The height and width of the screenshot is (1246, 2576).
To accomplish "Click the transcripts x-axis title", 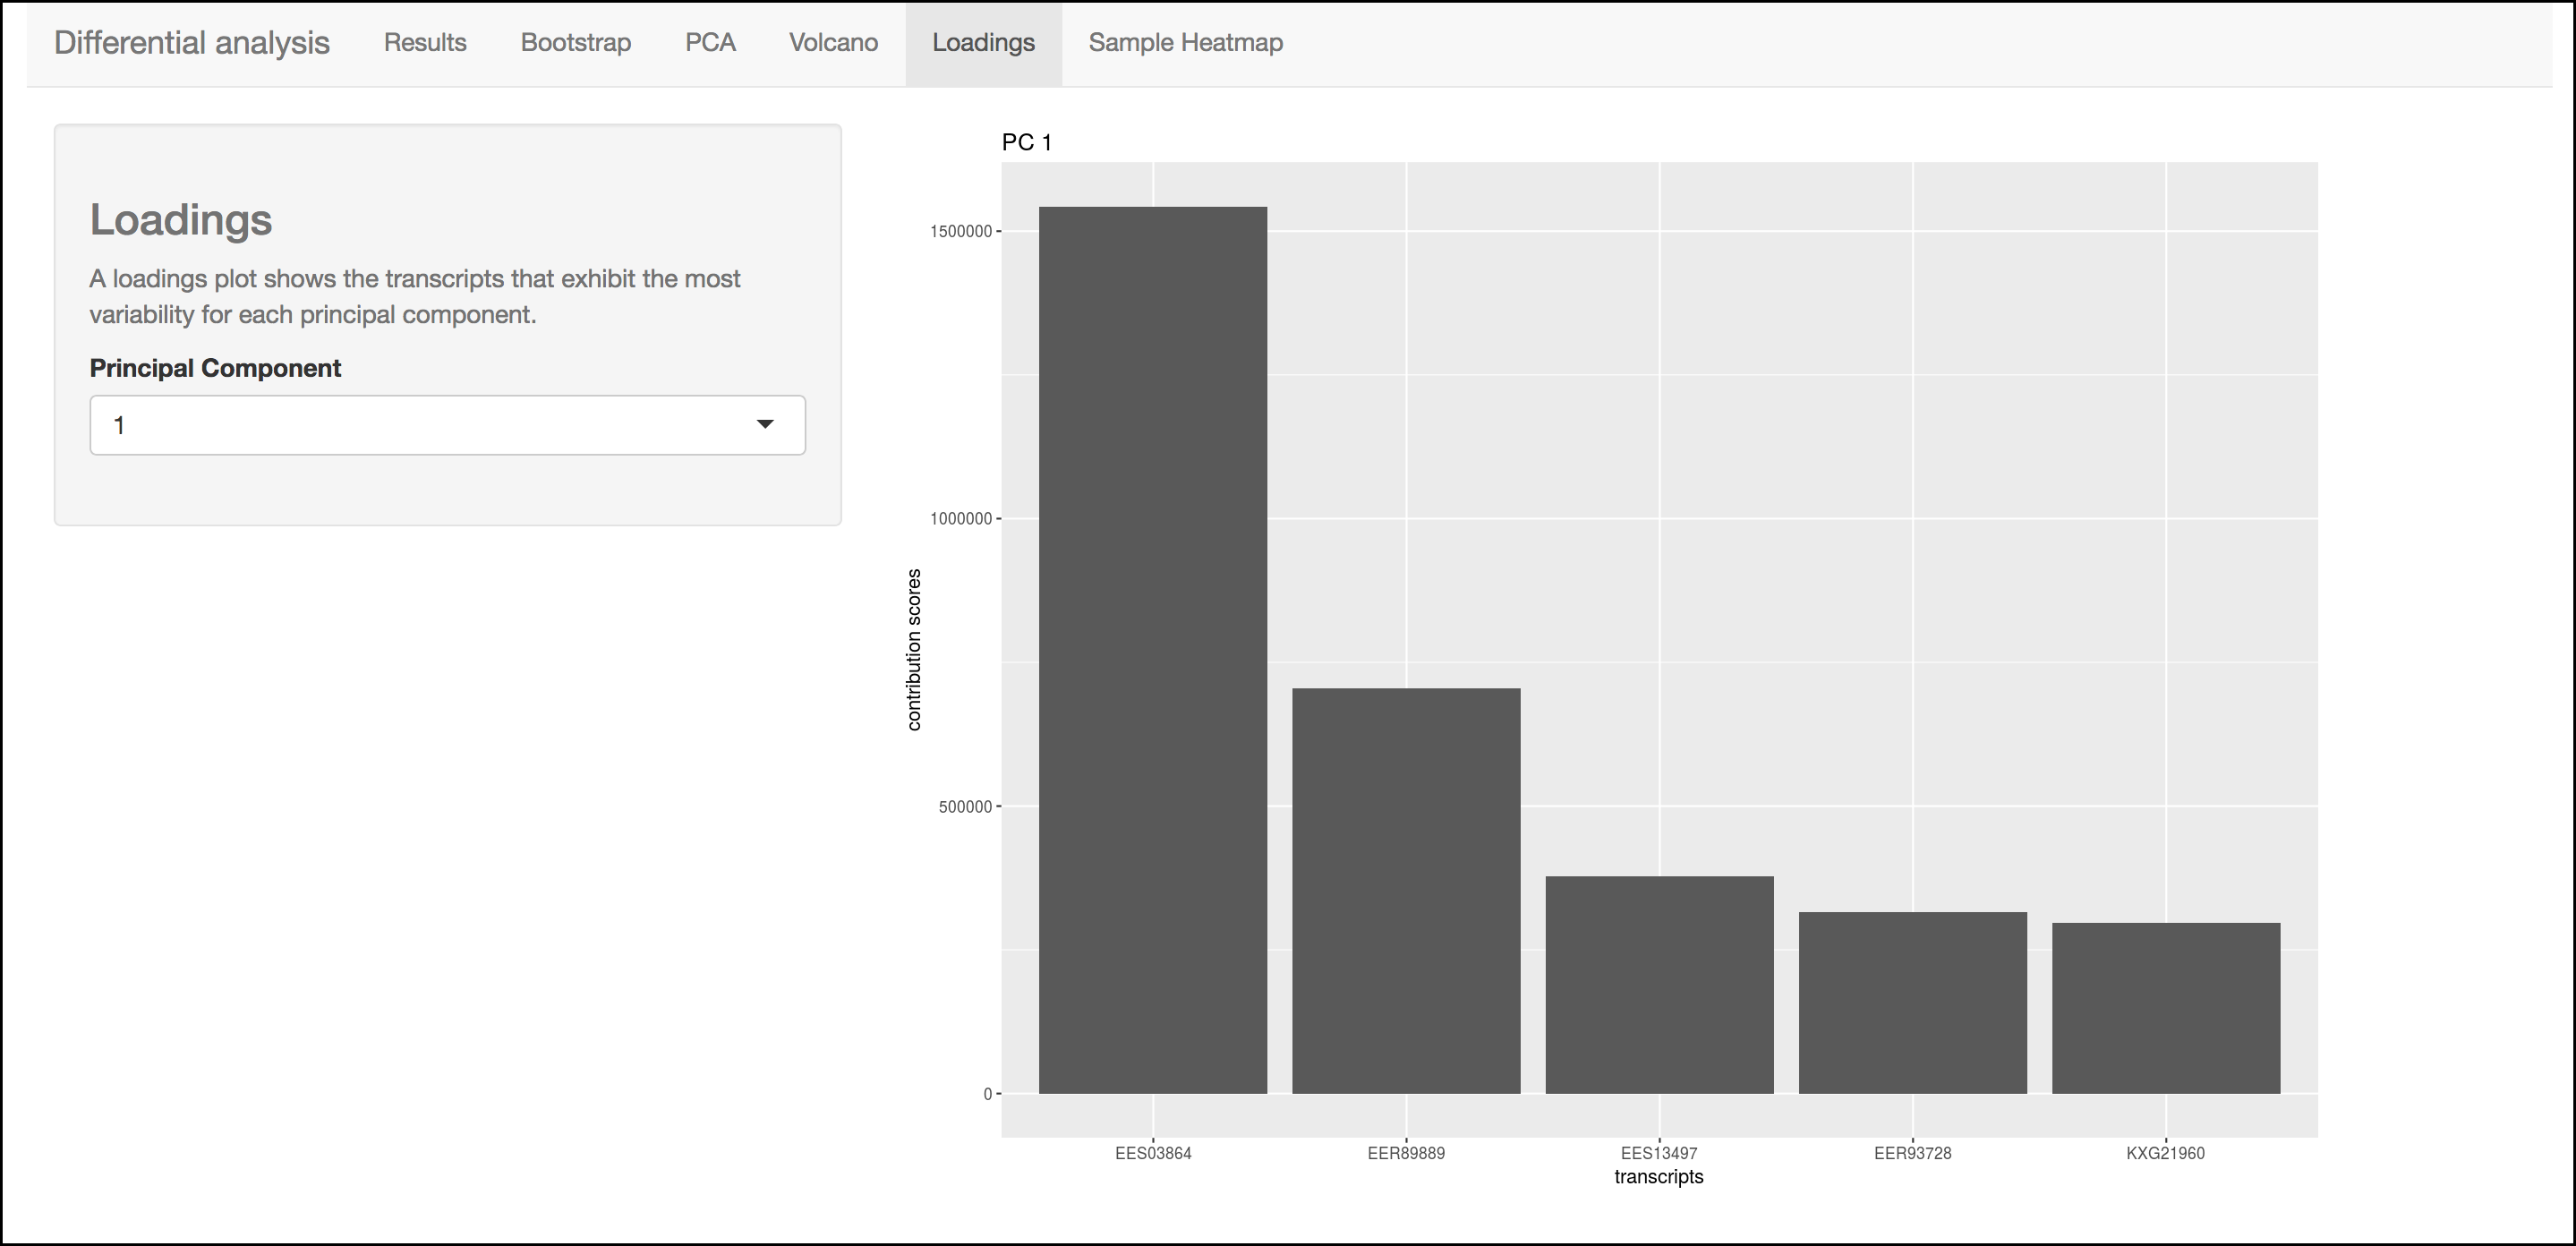I will [x=1659, y=1177].
